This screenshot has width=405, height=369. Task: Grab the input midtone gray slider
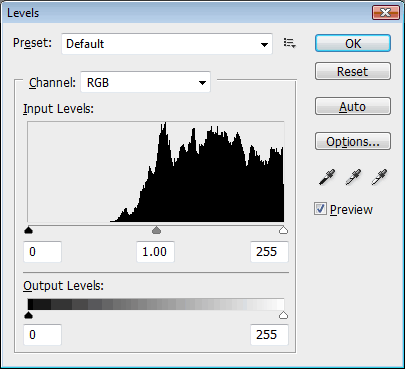click(x=156, y=230)
